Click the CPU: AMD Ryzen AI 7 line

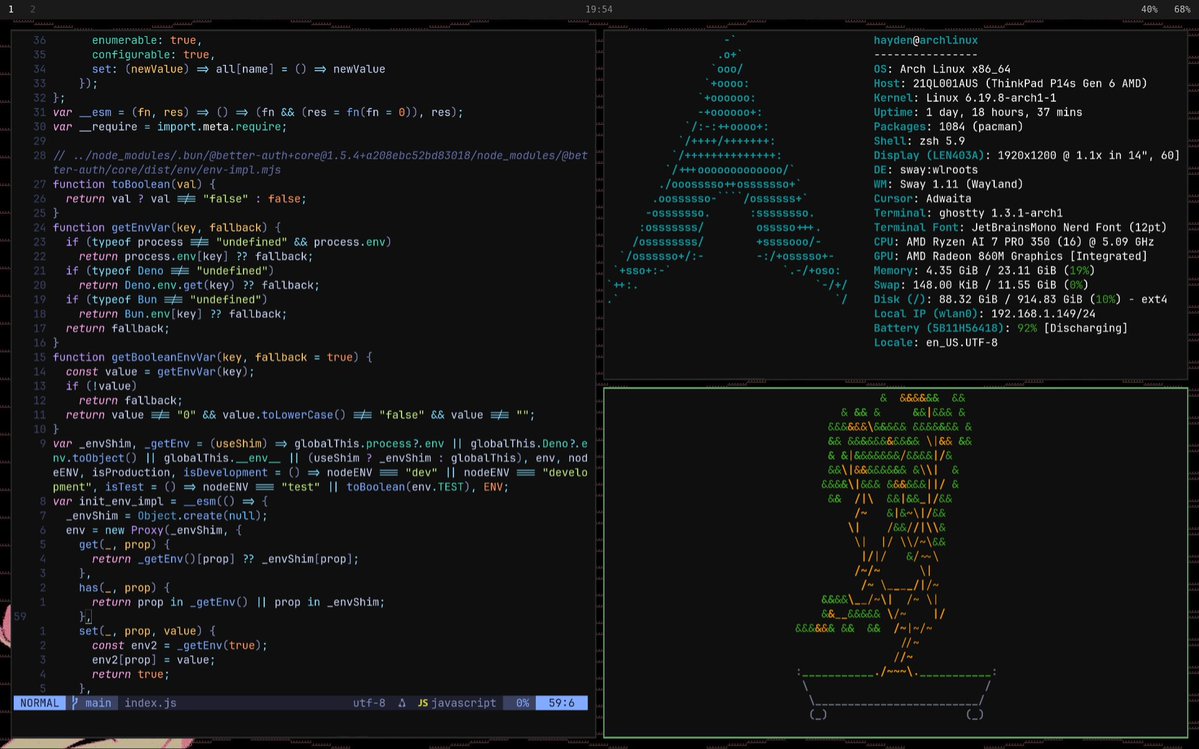click(x=1014, y=242)
